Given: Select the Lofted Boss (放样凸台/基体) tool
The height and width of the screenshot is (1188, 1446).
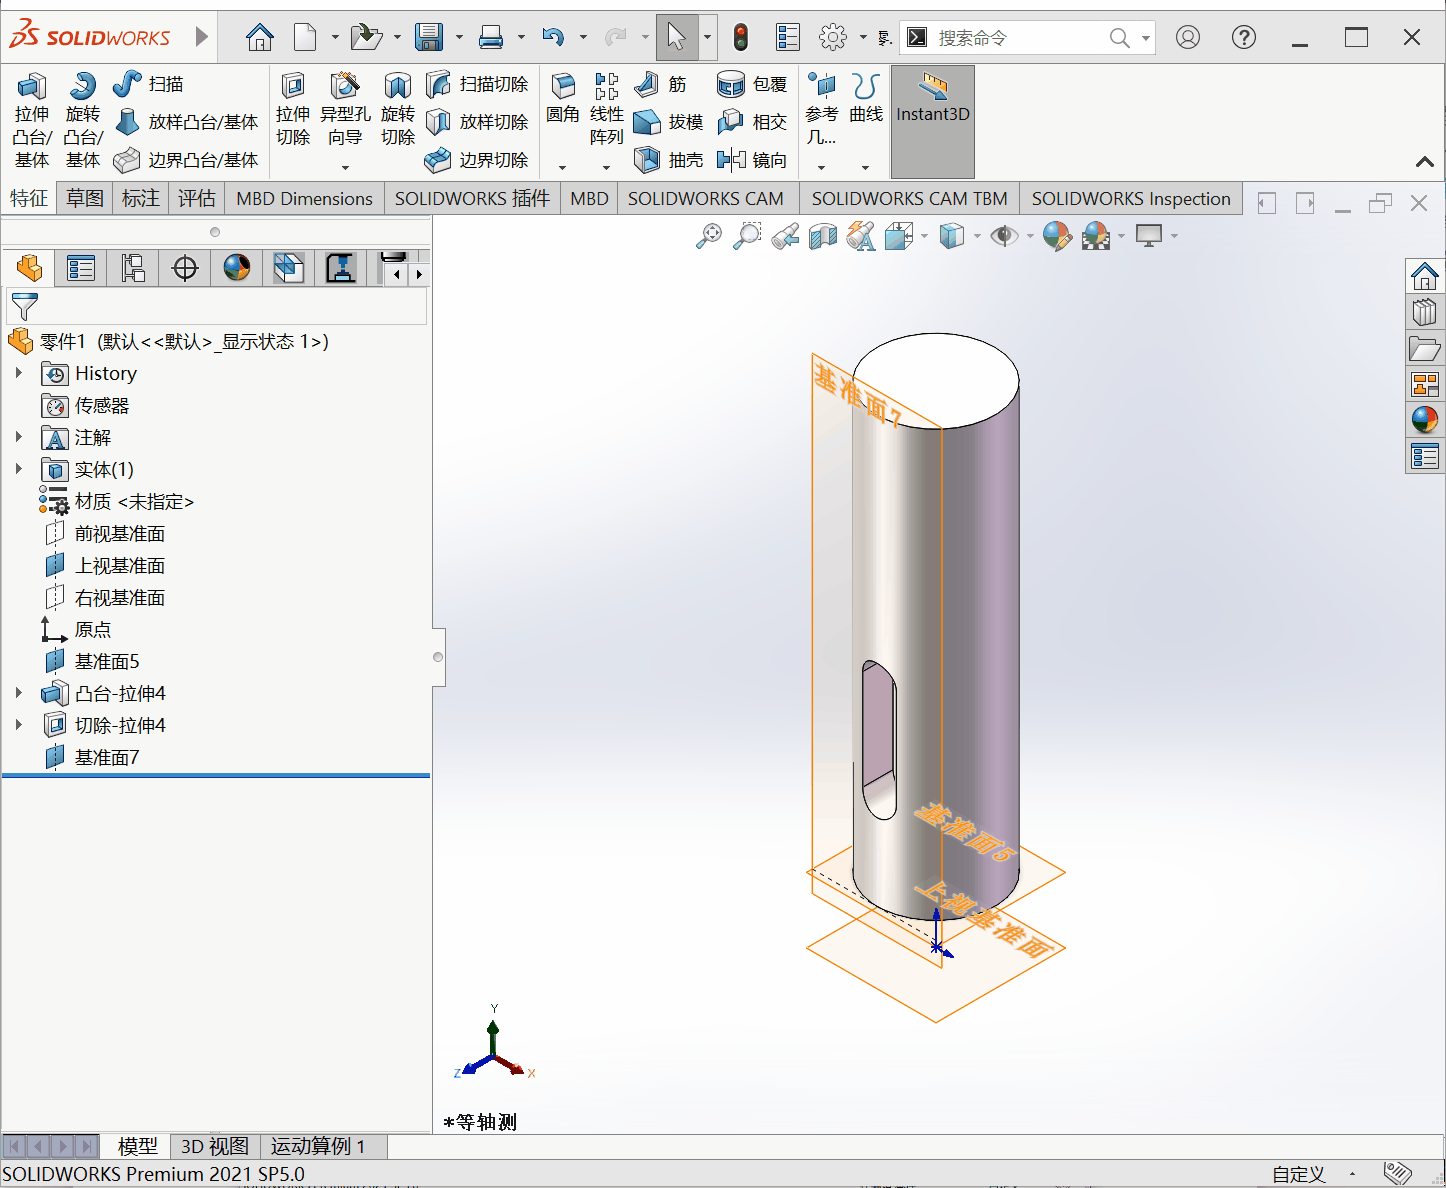Looking at the screenshot, I should point(186,122).
